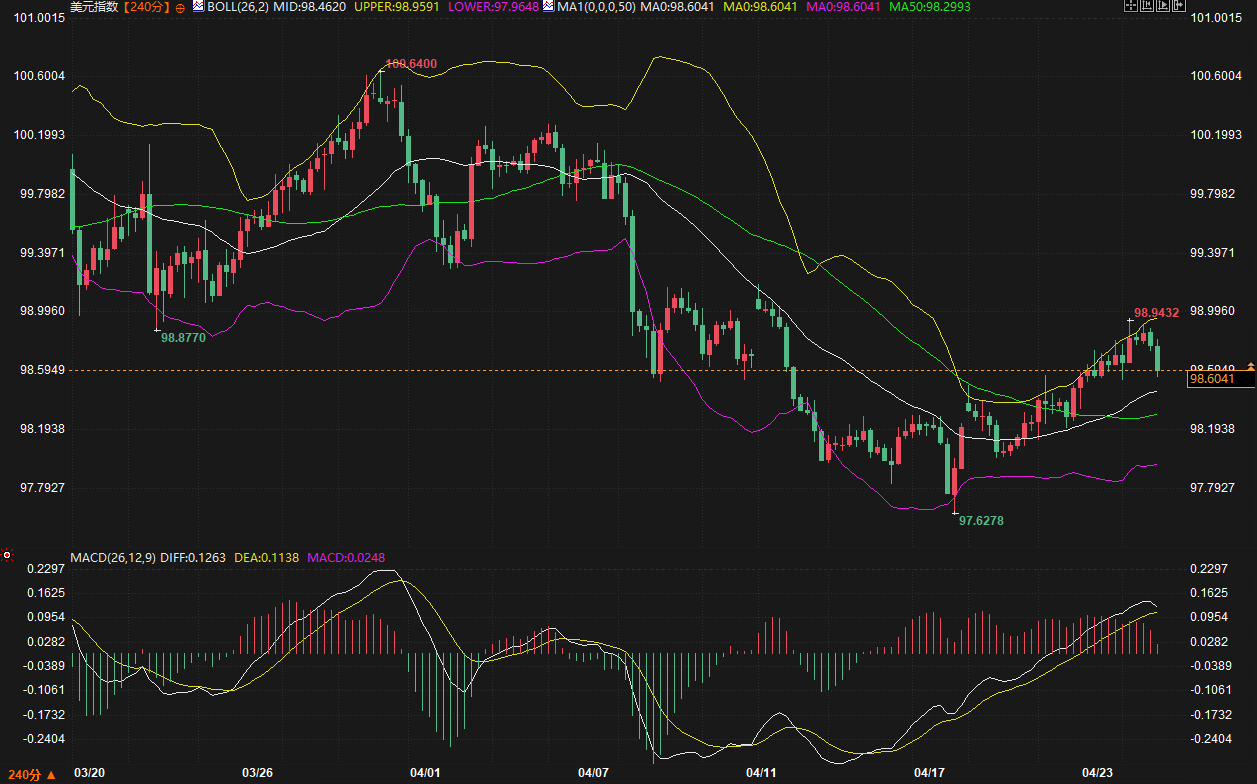The width and height of the screenshot is (1257, 784).
Task: Click the orange circle icon after 240分
Action: pos(179,8)
